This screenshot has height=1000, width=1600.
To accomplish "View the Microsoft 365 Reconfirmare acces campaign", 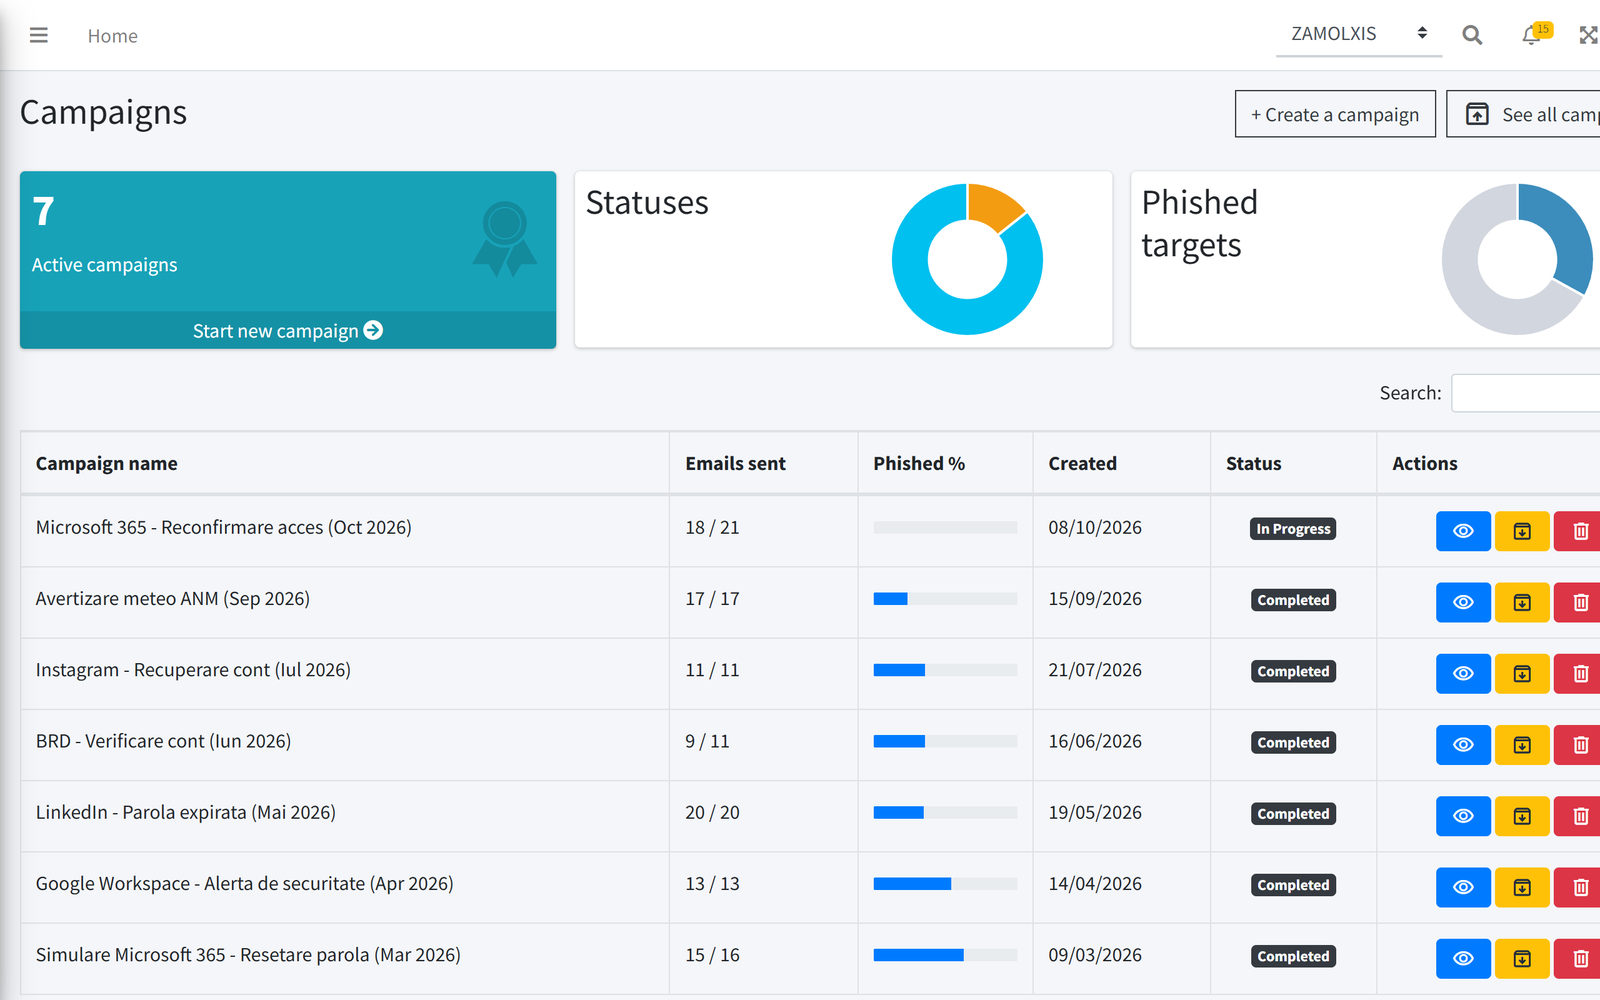I will click(x=1463, y=531).
